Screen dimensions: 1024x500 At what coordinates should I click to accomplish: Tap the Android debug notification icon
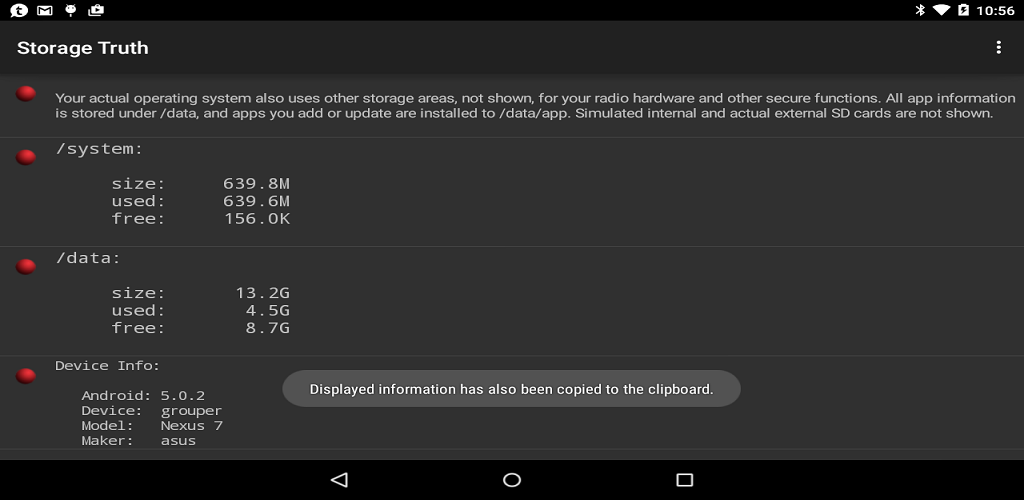tap(70, 10)
